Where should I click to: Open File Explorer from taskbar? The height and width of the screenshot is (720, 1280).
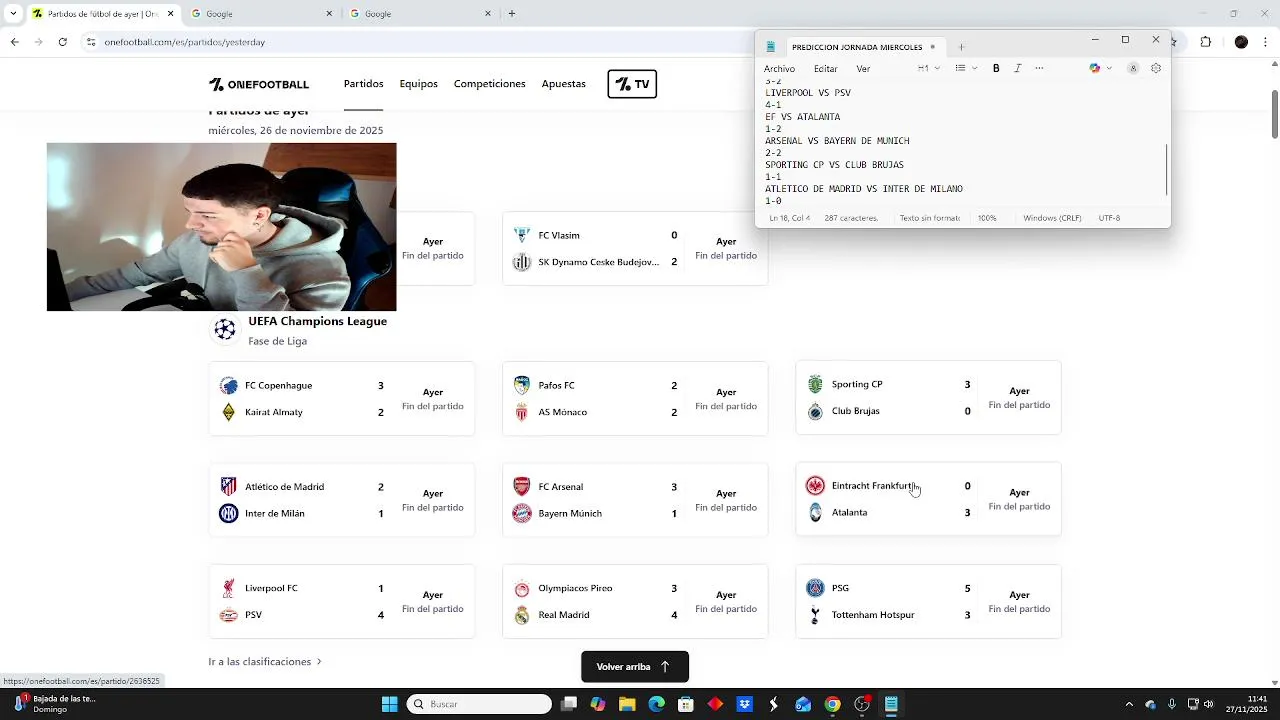tap(627, 704)
